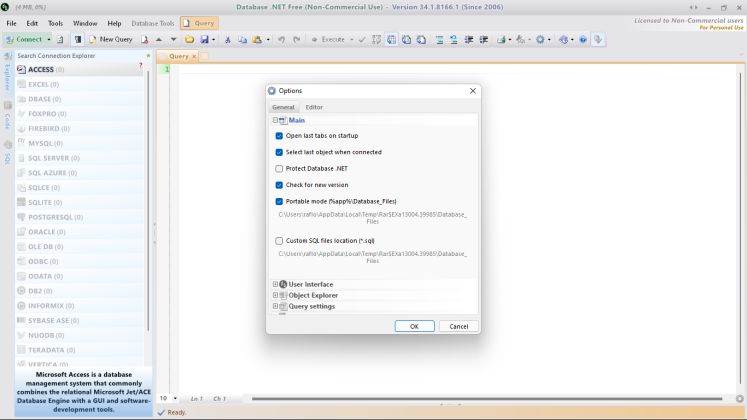This screenshot has width=747, height=420.
Task: Click Cancel in the Options dialog
Action: point(458,326)
